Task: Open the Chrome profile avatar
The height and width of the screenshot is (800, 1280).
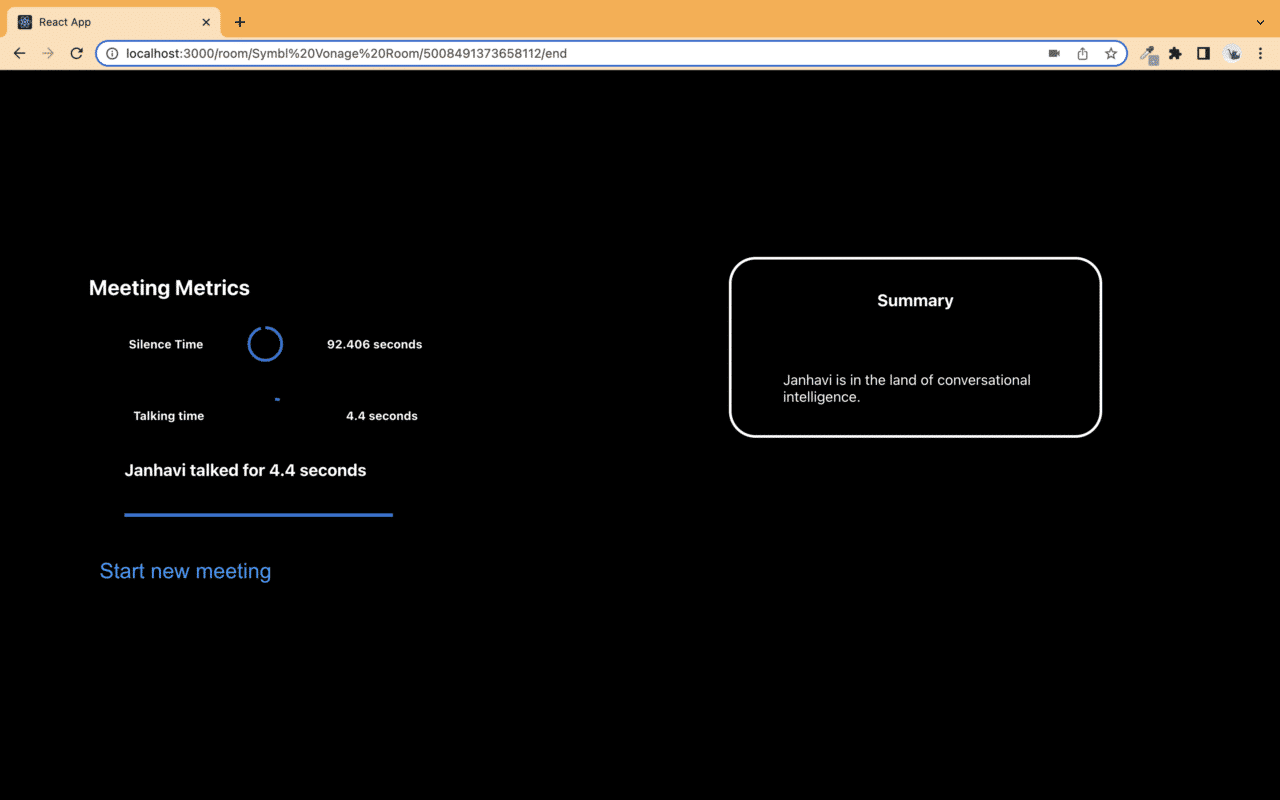Action: (1233, 53)
